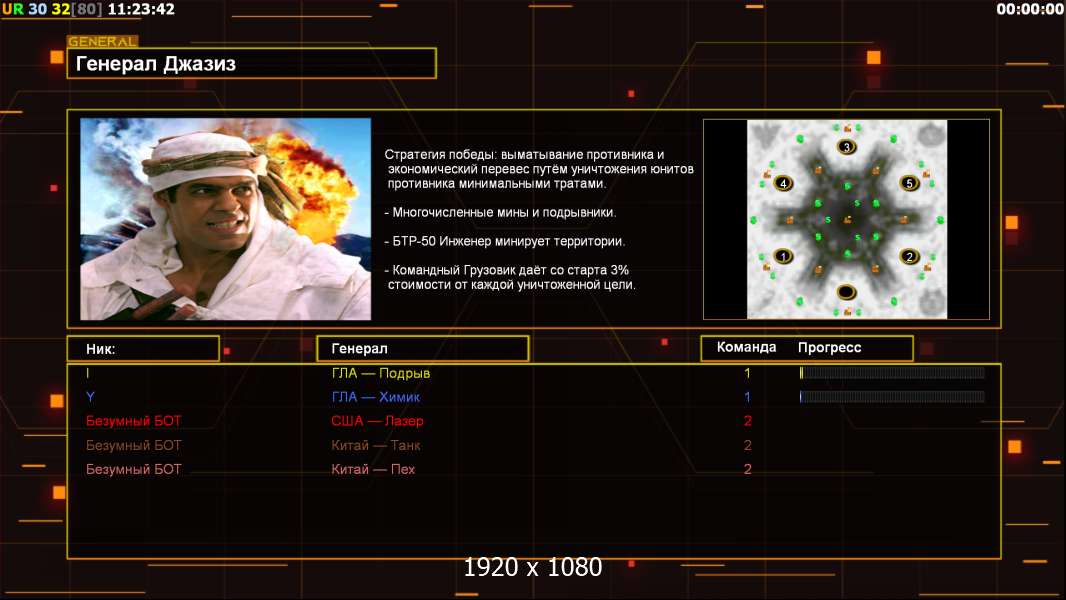This screenshot has width=1066, height=600.
Task: Click the 00:00:00 timer in top corner
Action: tap(1029, 9)
